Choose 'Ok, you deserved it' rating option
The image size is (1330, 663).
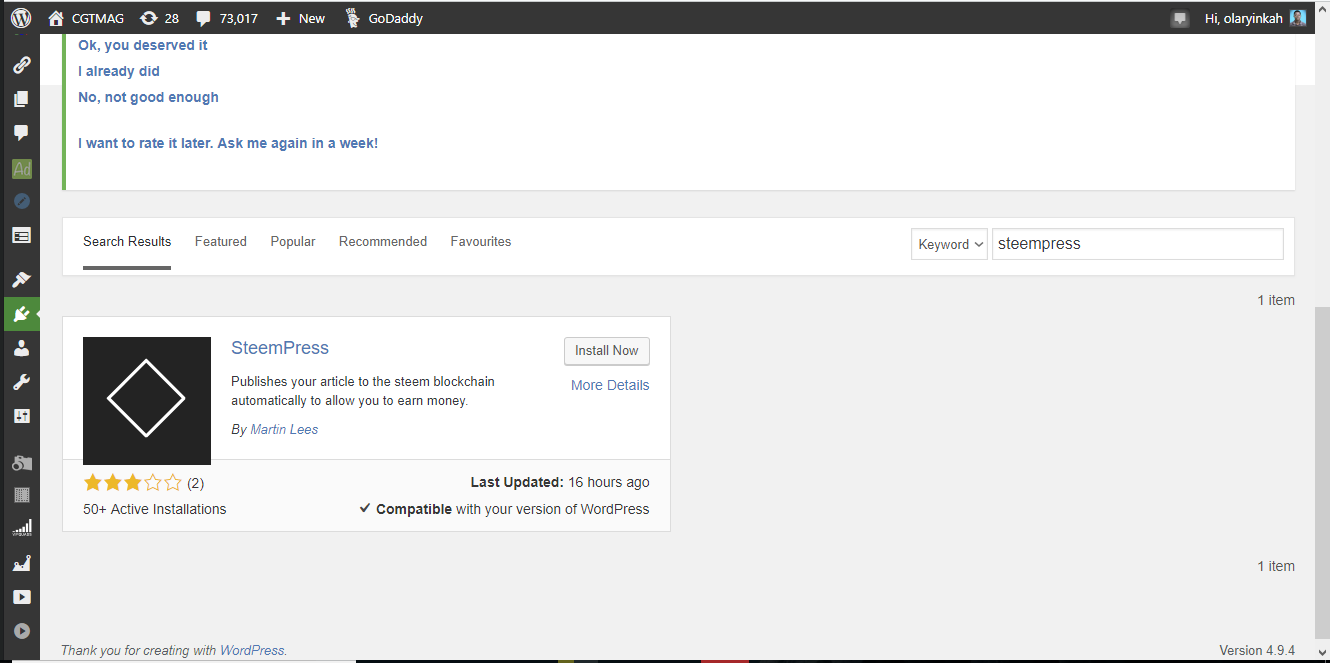coord(143,45)
